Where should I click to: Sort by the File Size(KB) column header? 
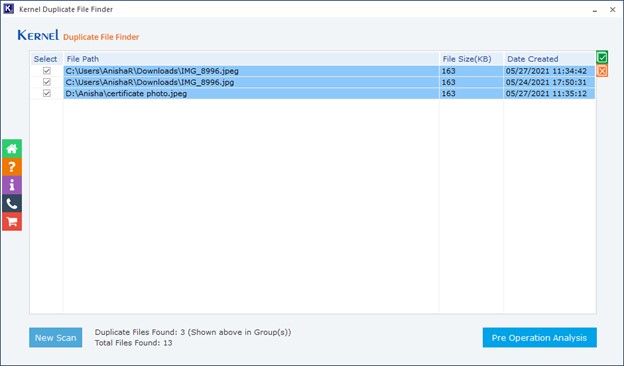click(x=472, y=59)
